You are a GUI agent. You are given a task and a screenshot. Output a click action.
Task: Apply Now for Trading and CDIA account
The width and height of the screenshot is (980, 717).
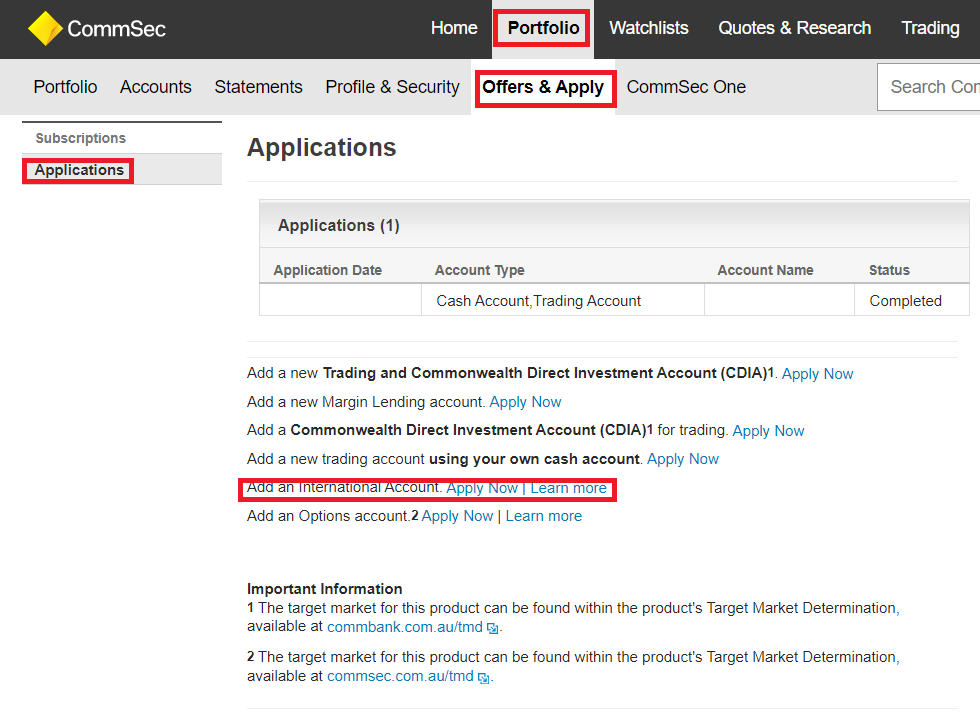pos(817,374)
